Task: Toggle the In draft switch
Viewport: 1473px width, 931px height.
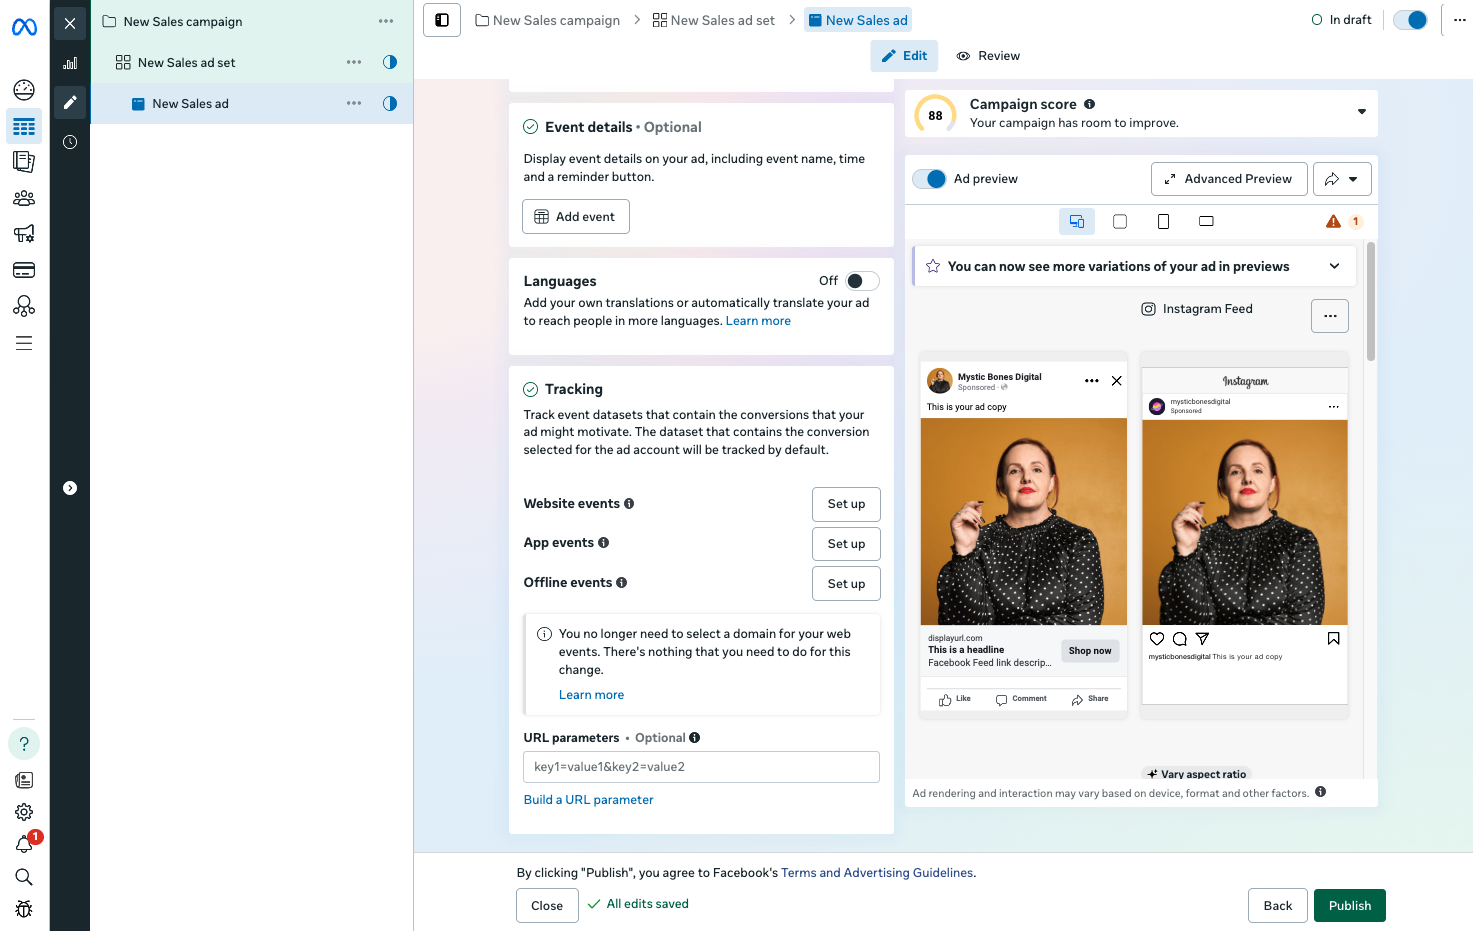Action: [x=1410, y=19]
